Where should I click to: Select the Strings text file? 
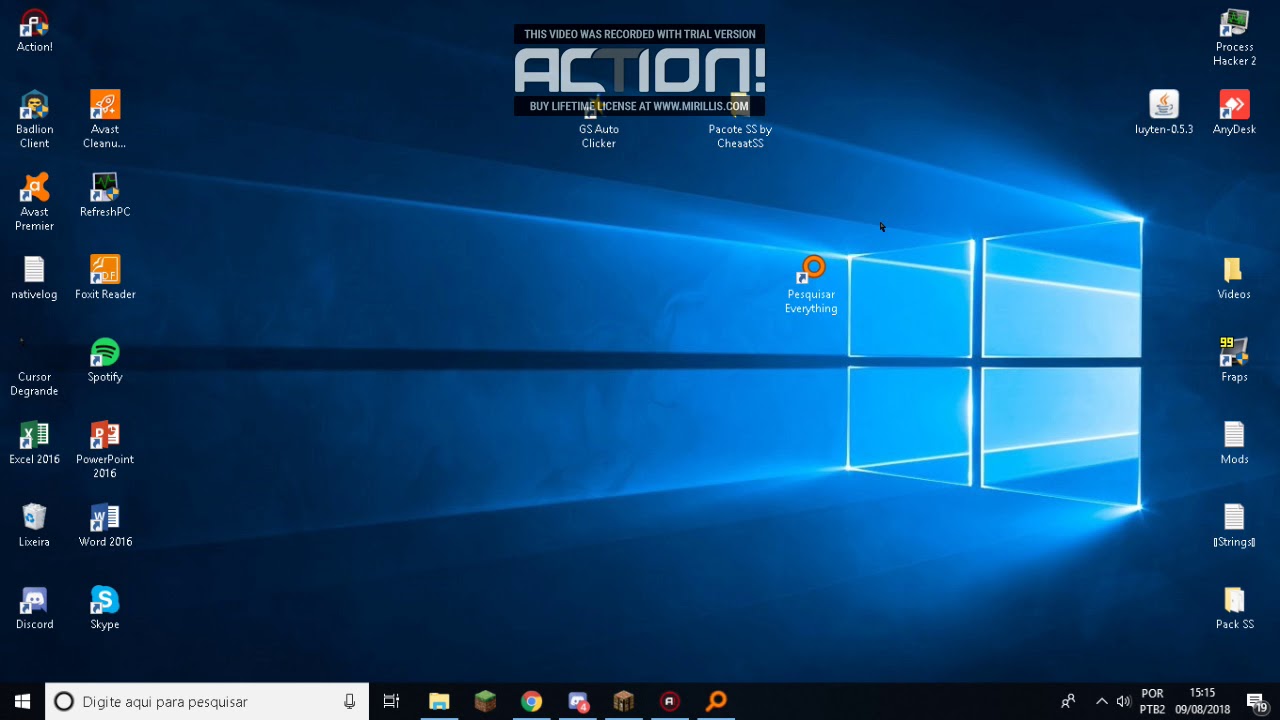[x=1234, y=525]
